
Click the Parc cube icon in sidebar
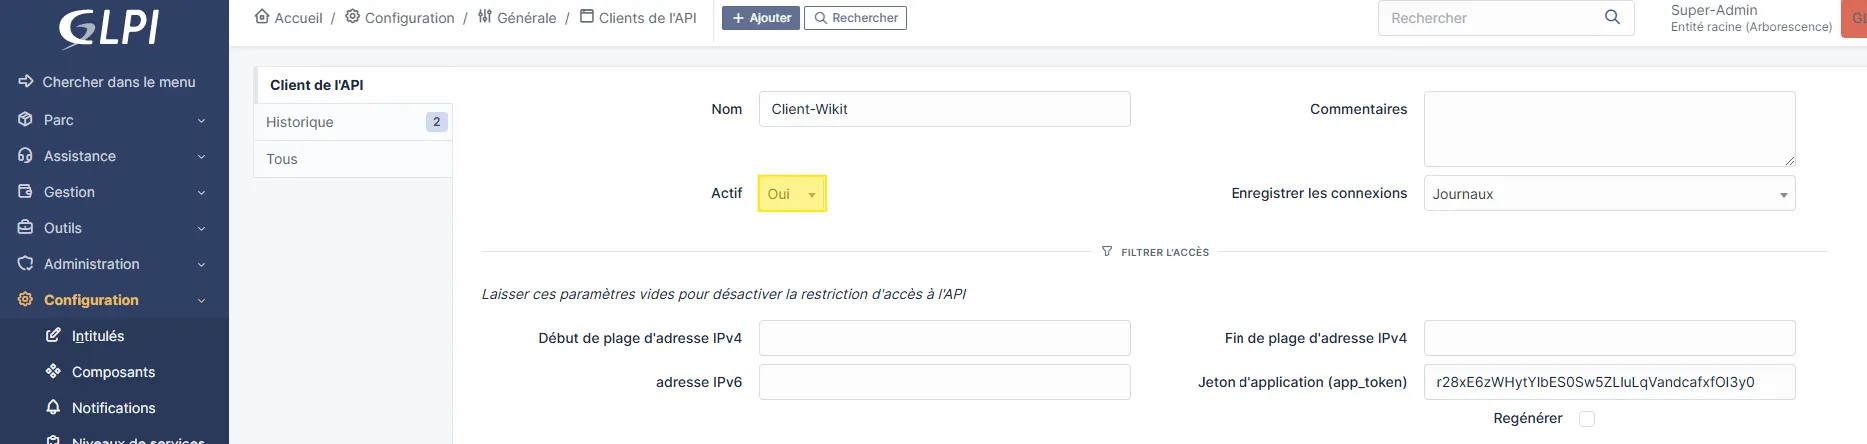(26, 120)
